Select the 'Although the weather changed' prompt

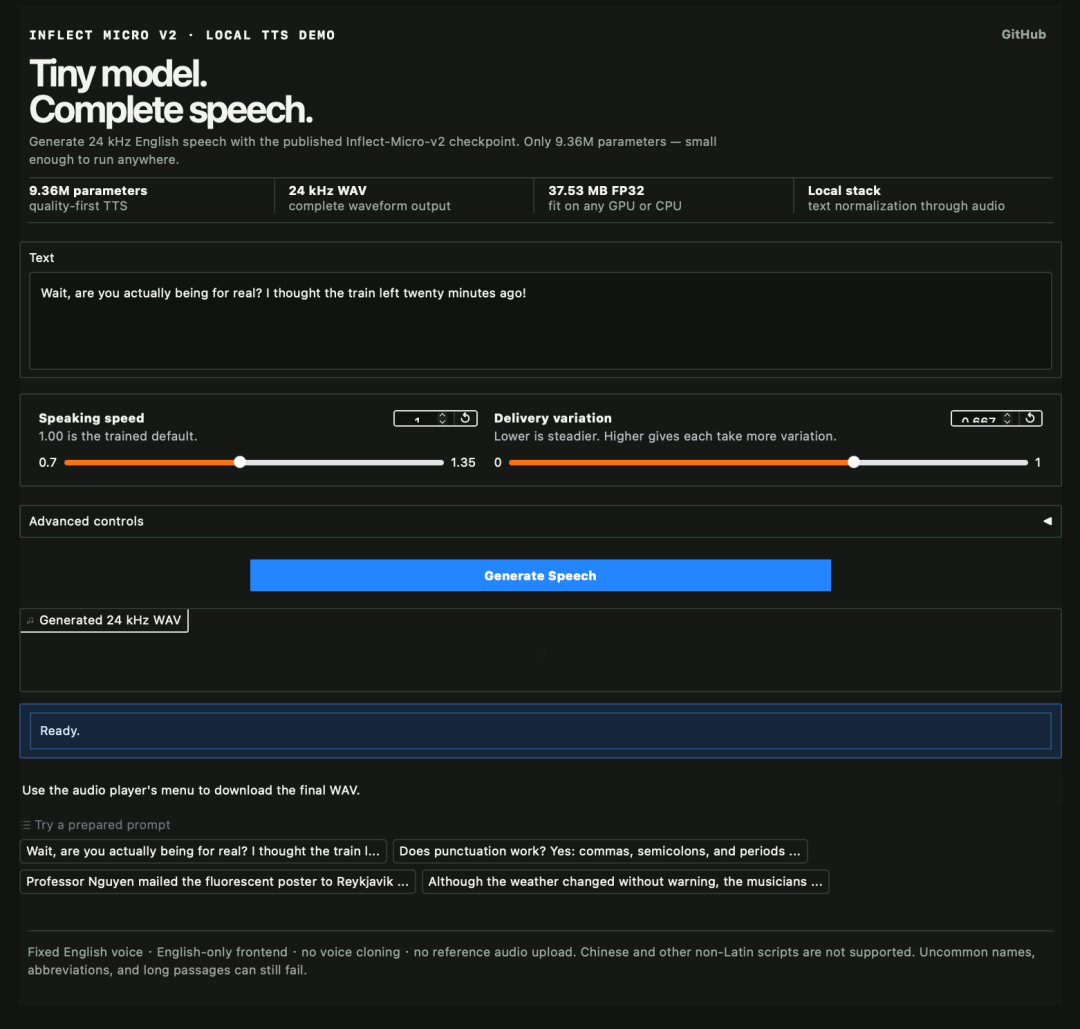[625, 882]
